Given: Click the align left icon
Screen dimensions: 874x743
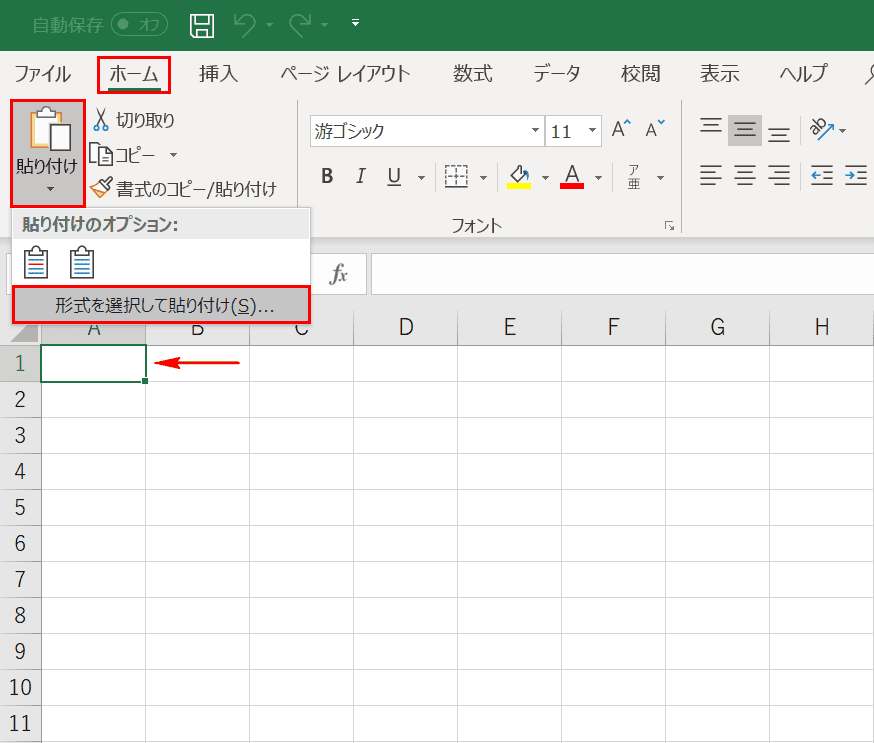Looking at the screenshot, I should [x=711, y=176].
